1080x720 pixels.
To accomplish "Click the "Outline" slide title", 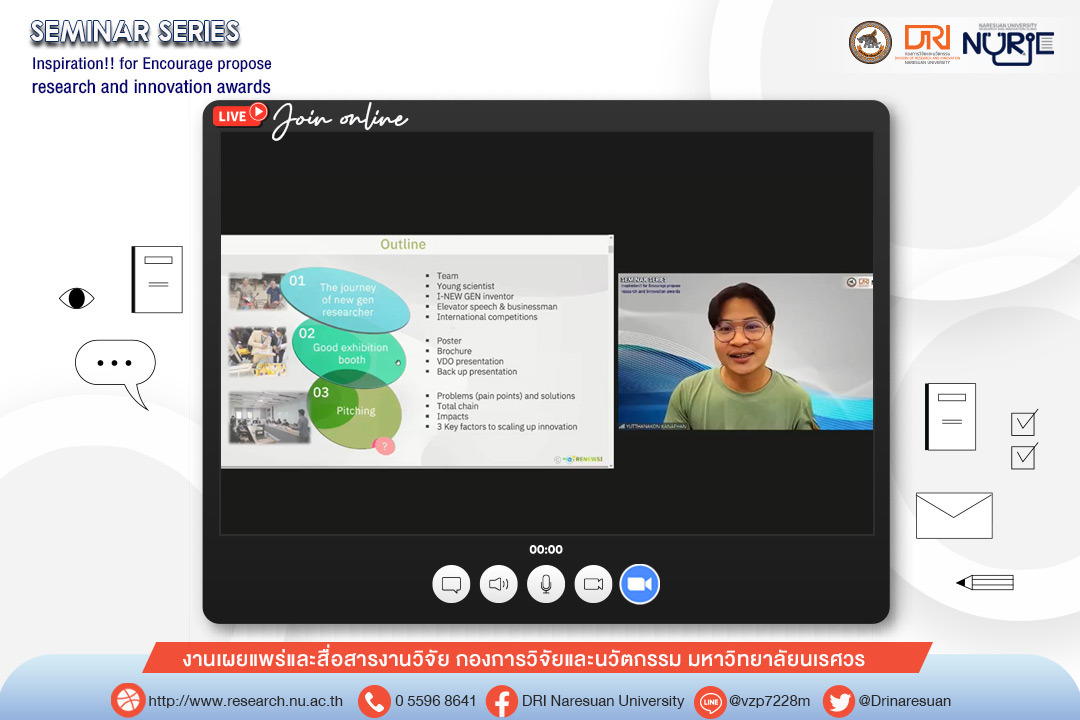I will pyautogui.click(x=403, y=244).
